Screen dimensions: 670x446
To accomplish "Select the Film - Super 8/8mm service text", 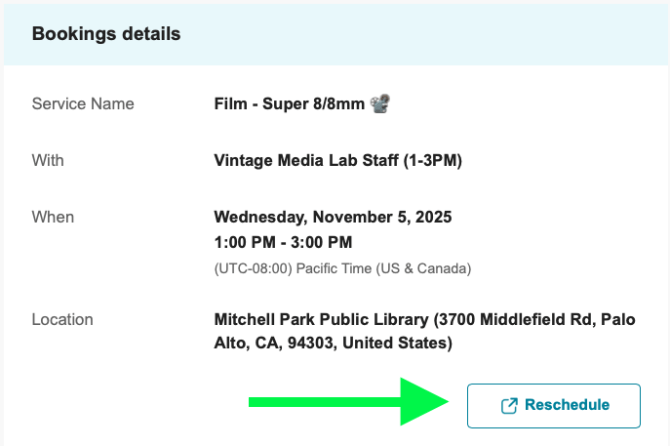I will (x=289, y=103).
